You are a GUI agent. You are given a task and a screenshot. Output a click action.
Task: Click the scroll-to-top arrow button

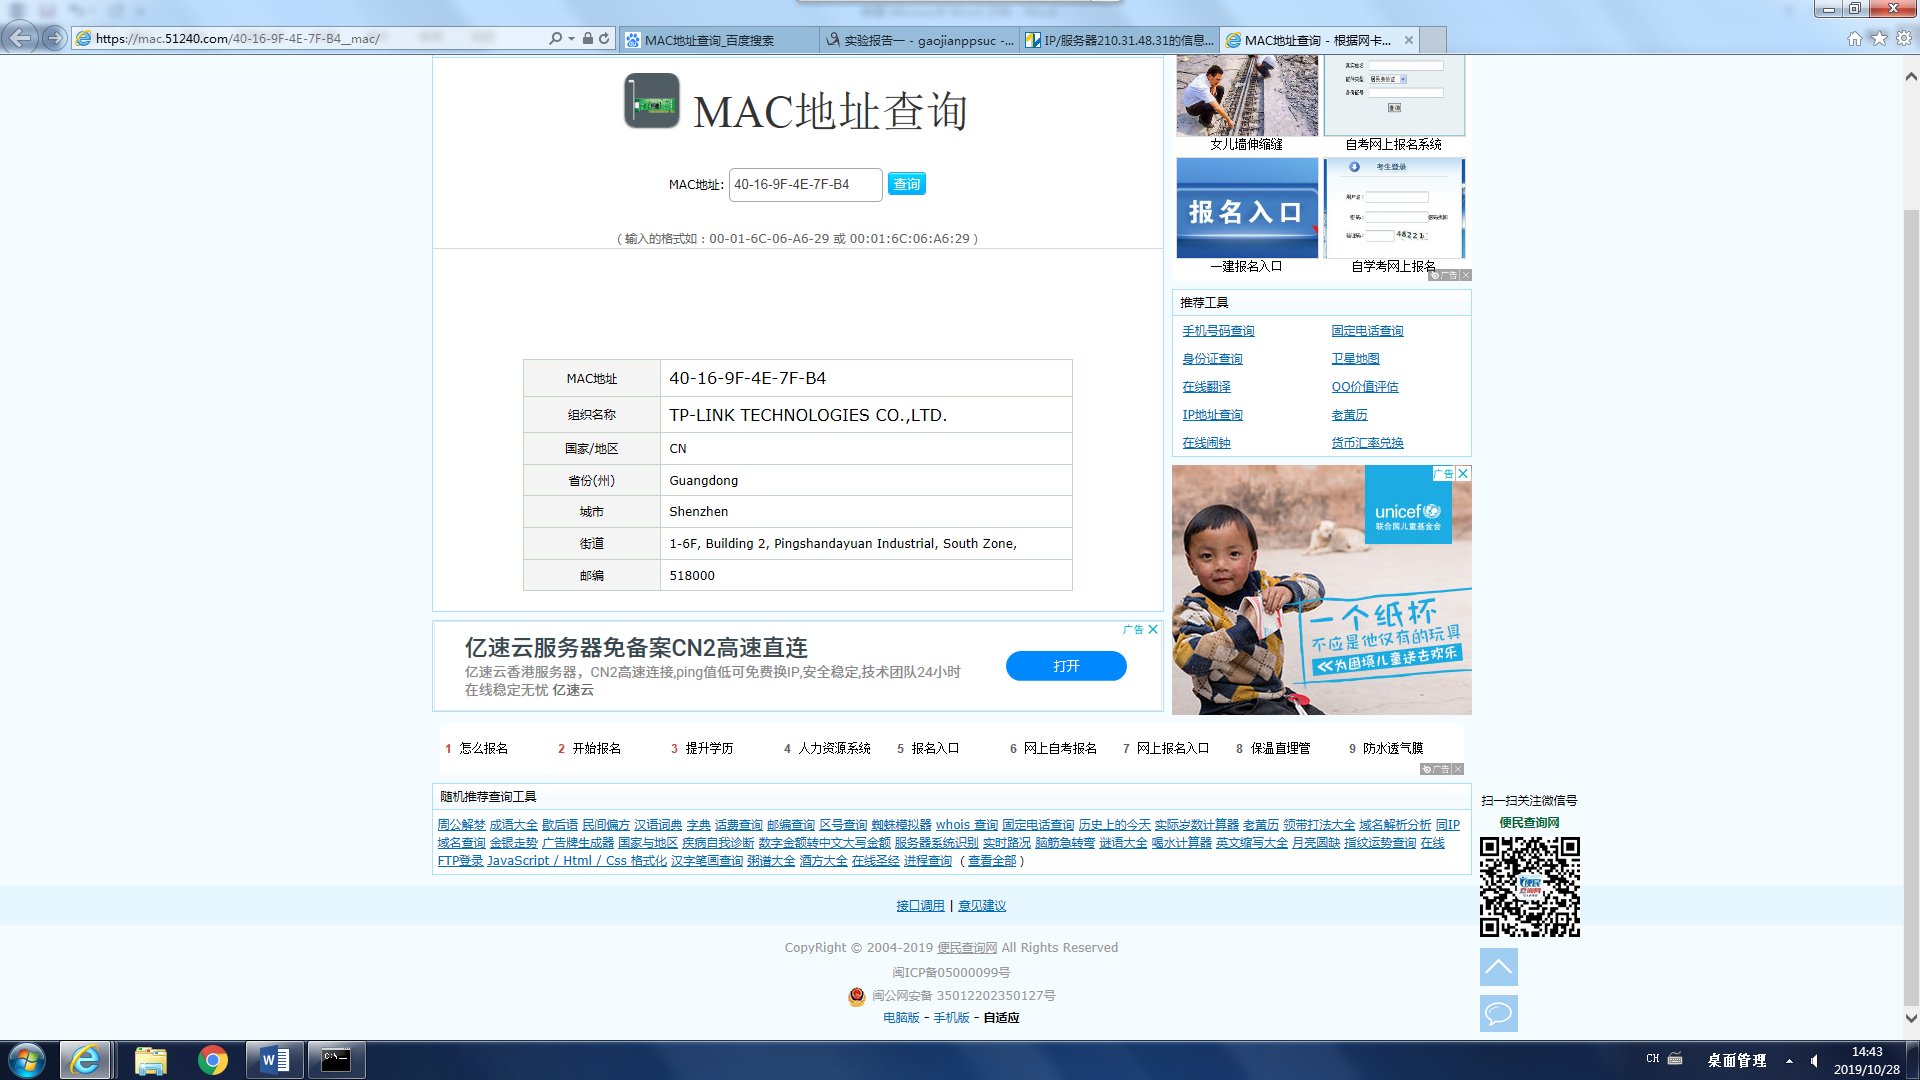(1498, 966)
